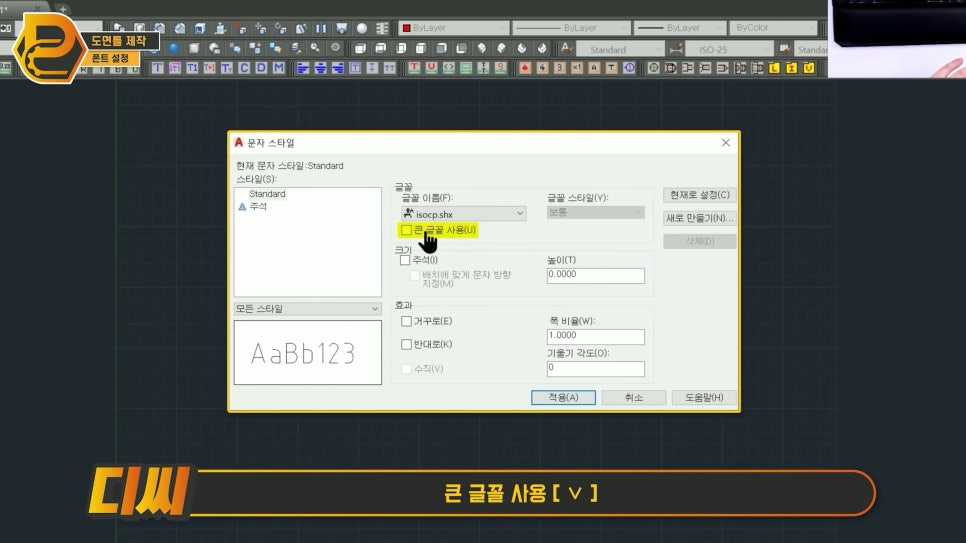Click the yellow I toolbar icon
966x543 pixels.
click(x=792, y=68)
